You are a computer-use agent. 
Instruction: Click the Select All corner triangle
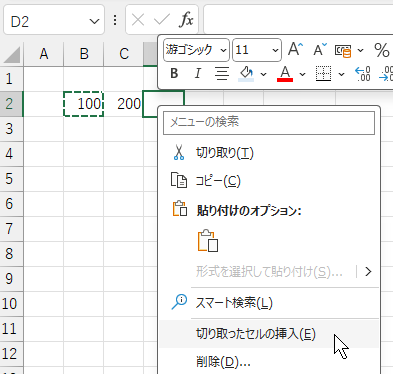click(12, 55)
